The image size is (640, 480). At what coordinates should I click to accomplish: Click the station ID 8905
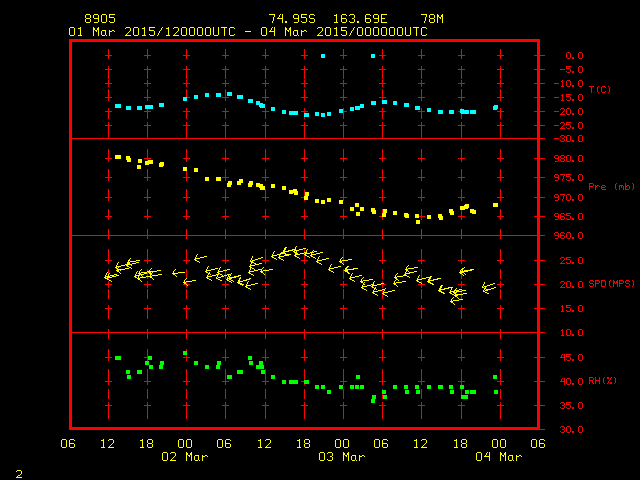click(x=100, y=19)
